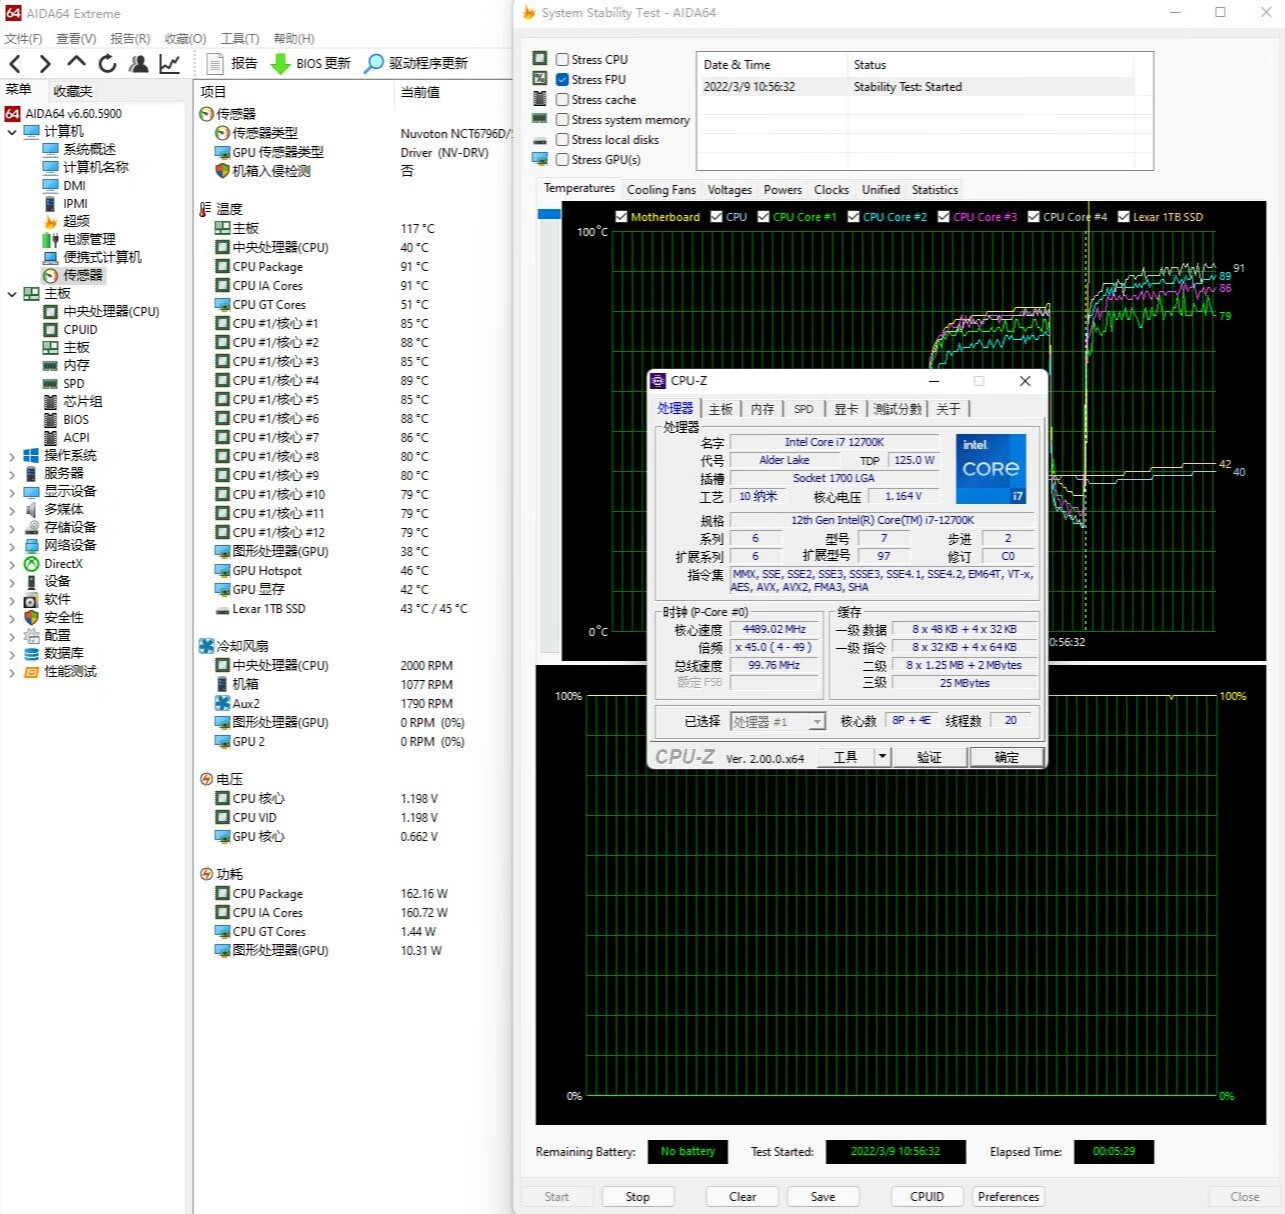Click 项目 column header
Image resolution: width=1285 pixels, height=1214 pixels.
click(x=213, y=91)
